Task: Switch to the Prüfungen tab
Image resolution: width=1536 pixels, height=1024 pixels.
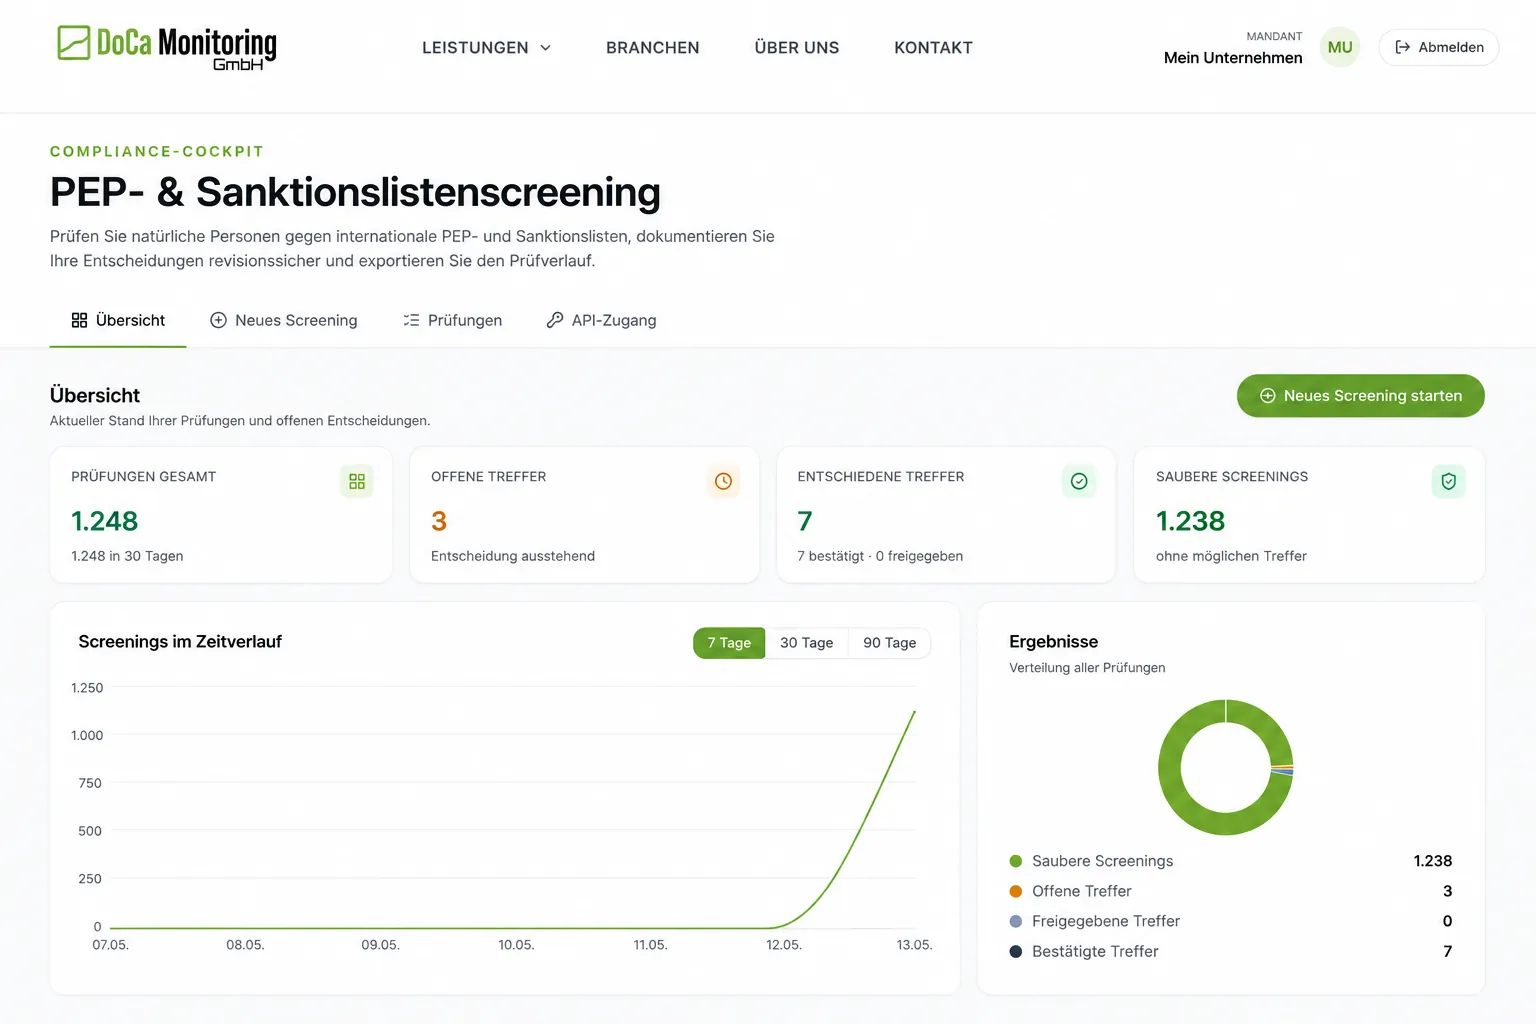Action: pyautogui.click(x=452, y=320)
